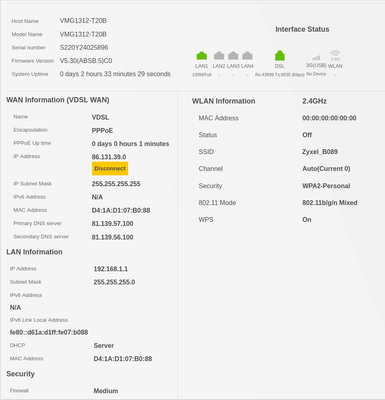Click the 802.11b/g/n Mixed mode value
The height and width of the screenshot is (400, 385).
[330, 203]
